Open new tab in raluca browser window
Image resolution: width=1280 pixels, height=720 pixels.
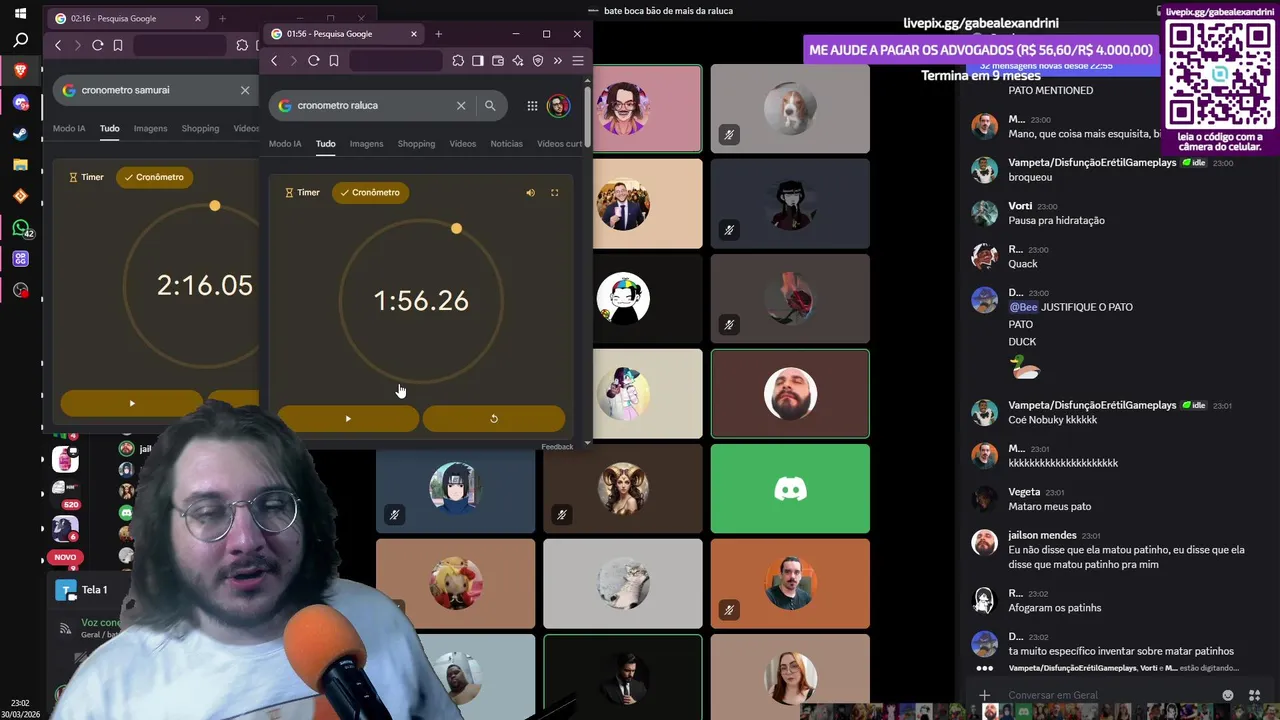(438, 34)
